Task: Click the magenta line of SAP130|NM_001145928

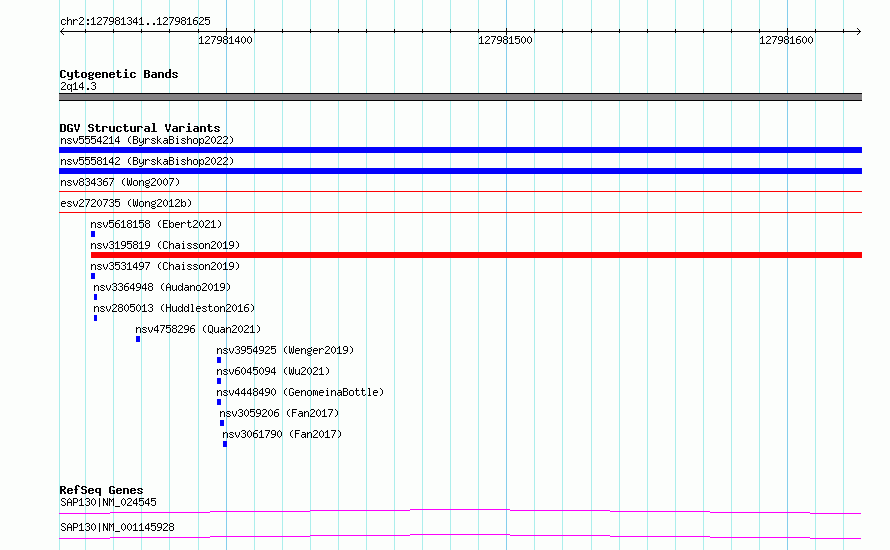Action: [460, 536]
